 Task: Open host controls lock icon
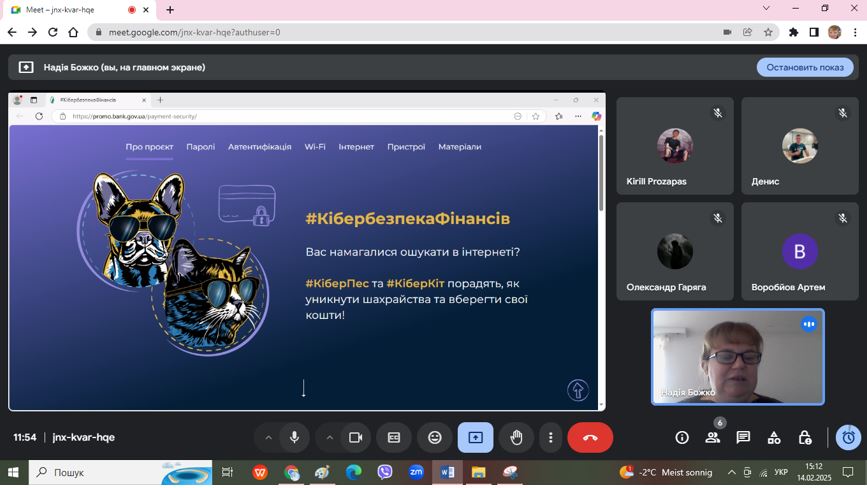[805, 438]
